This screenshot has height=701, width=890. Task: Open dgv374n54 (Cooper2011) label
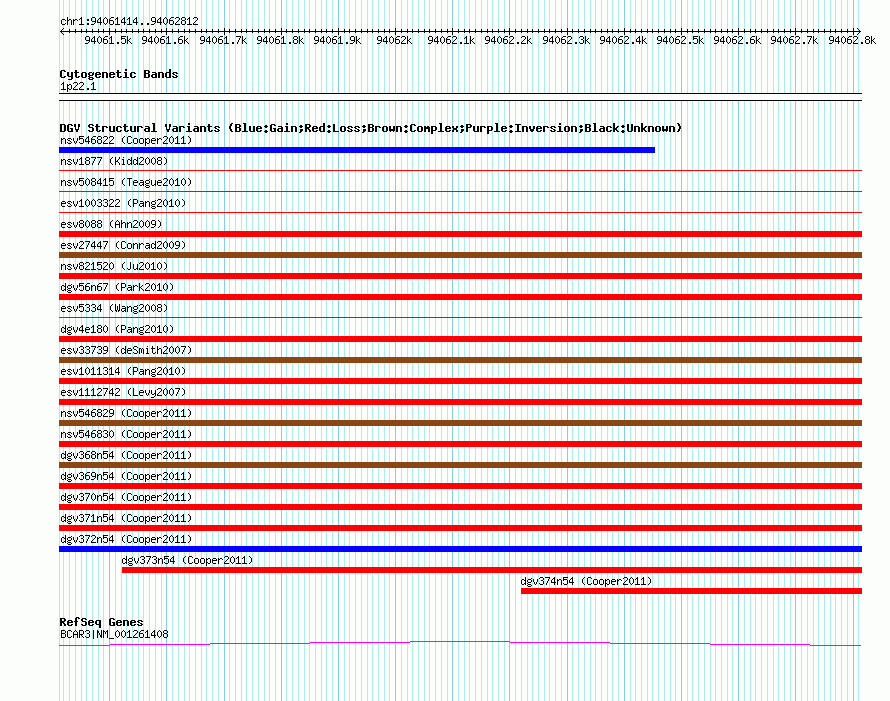pyautogui.click(x=586, y=581)
